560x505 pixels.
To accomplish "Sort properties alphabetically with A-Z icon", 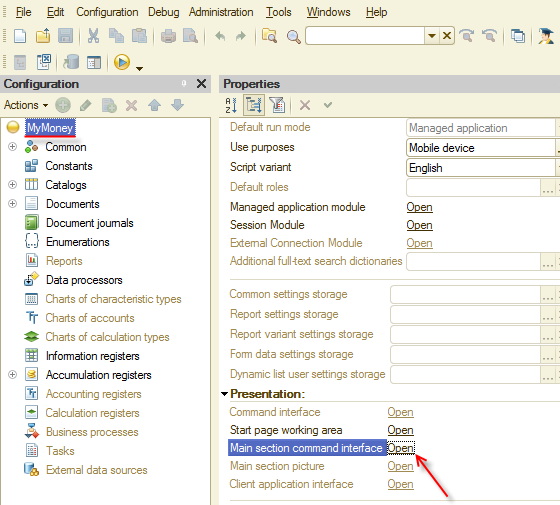I will [x=231, y=105].
